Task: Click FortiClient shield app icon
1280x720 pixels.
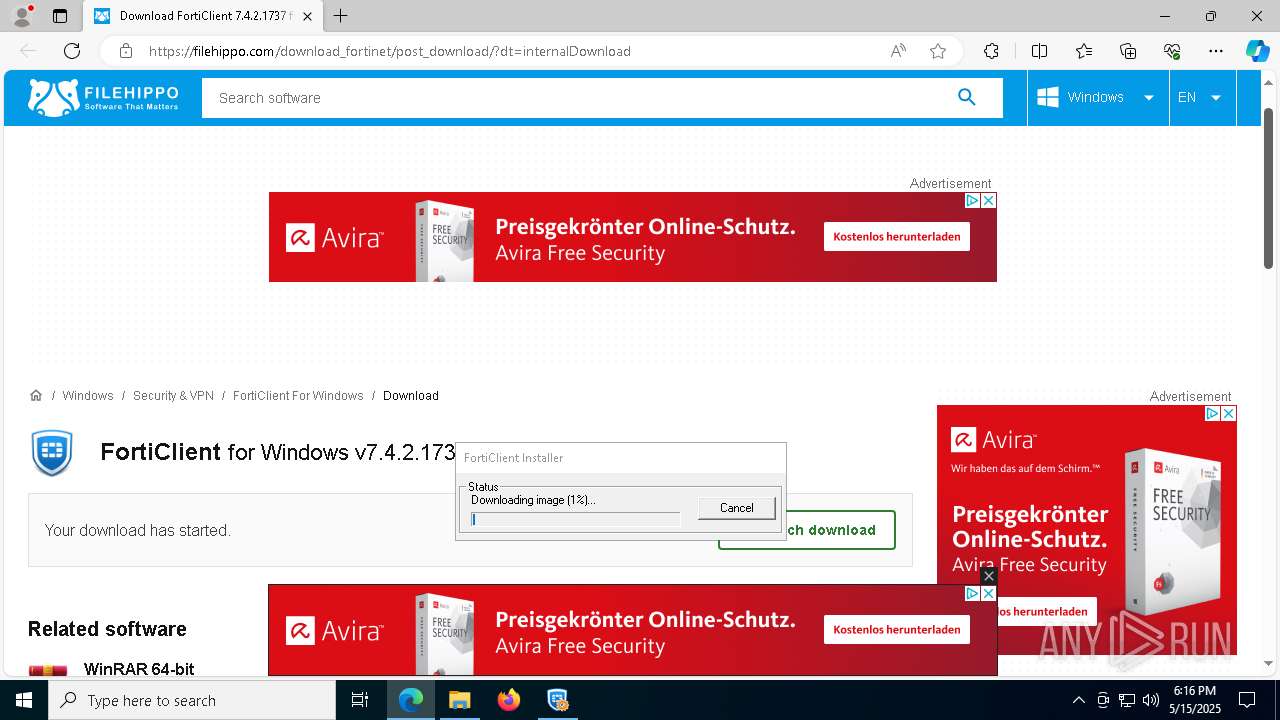Action: click(x=52, y=453)
